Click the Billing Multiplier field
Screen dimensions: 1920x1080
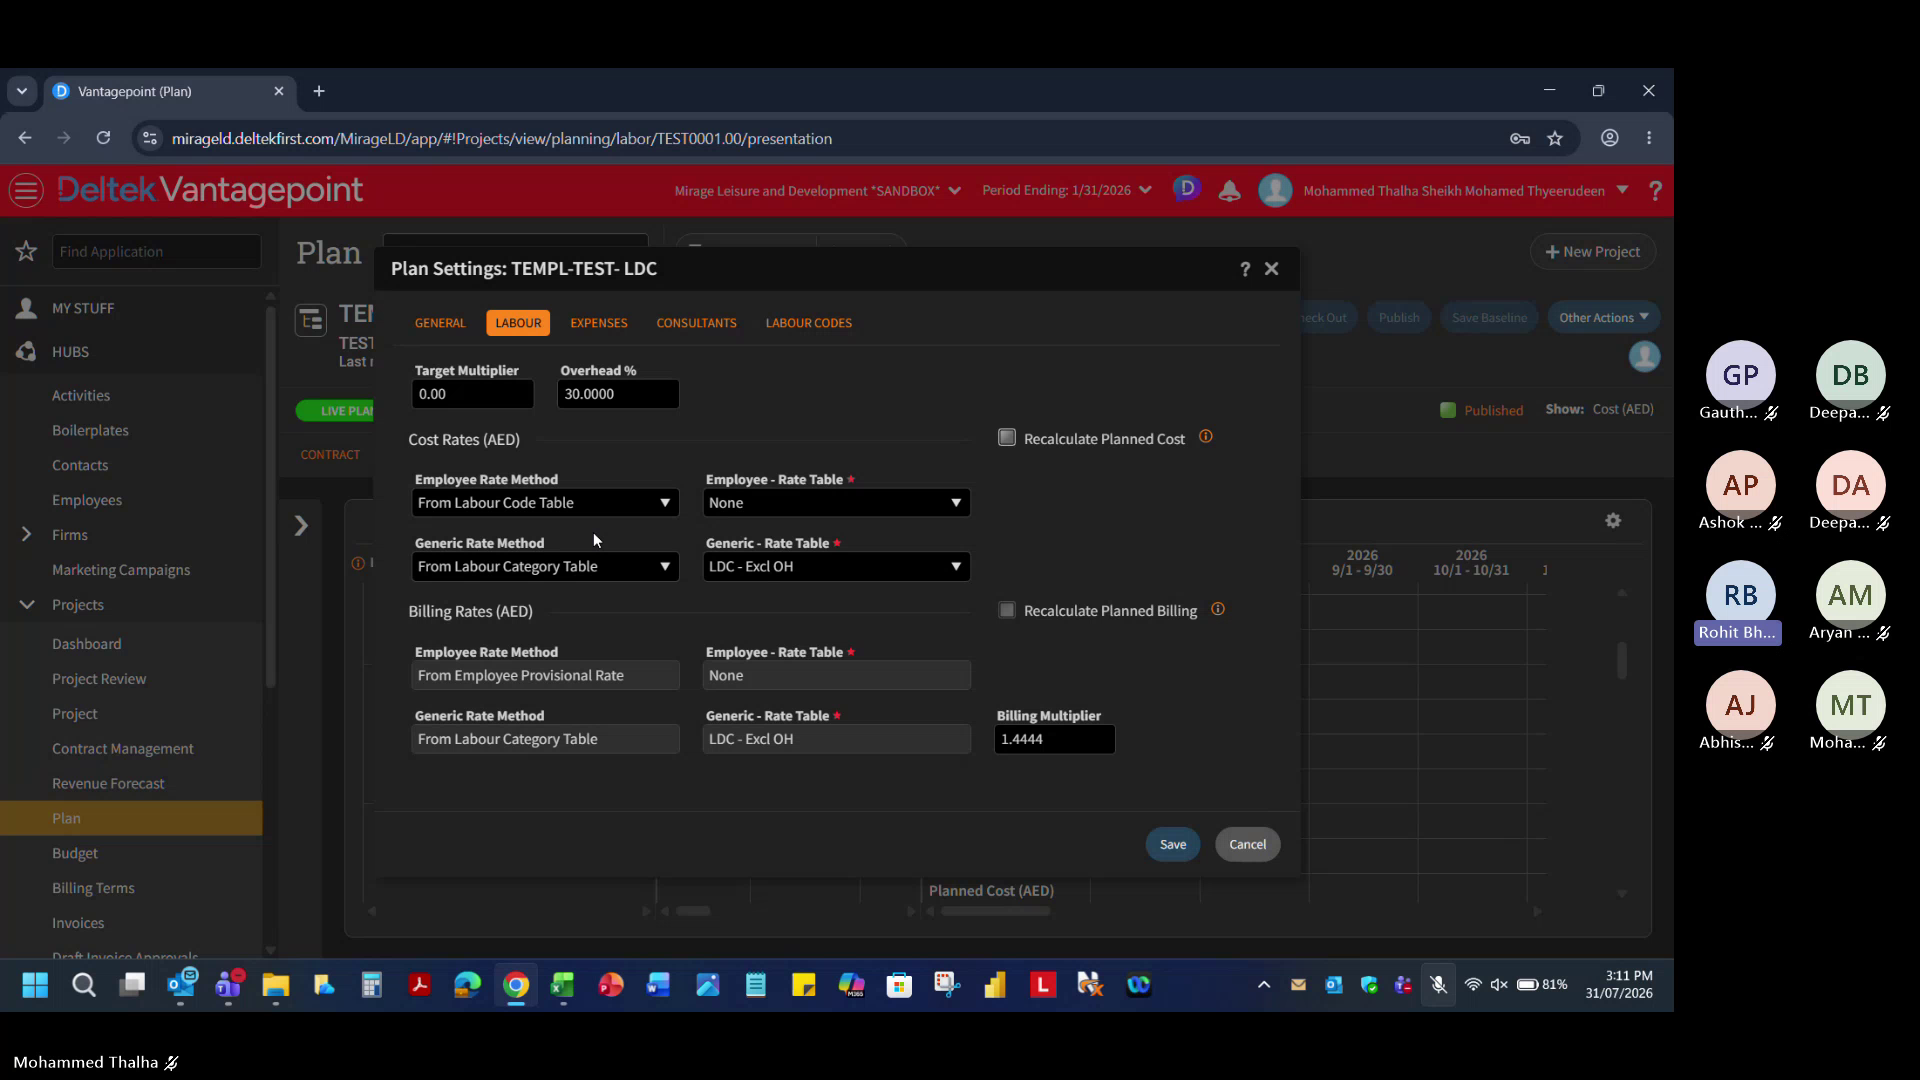point(1055,740)
